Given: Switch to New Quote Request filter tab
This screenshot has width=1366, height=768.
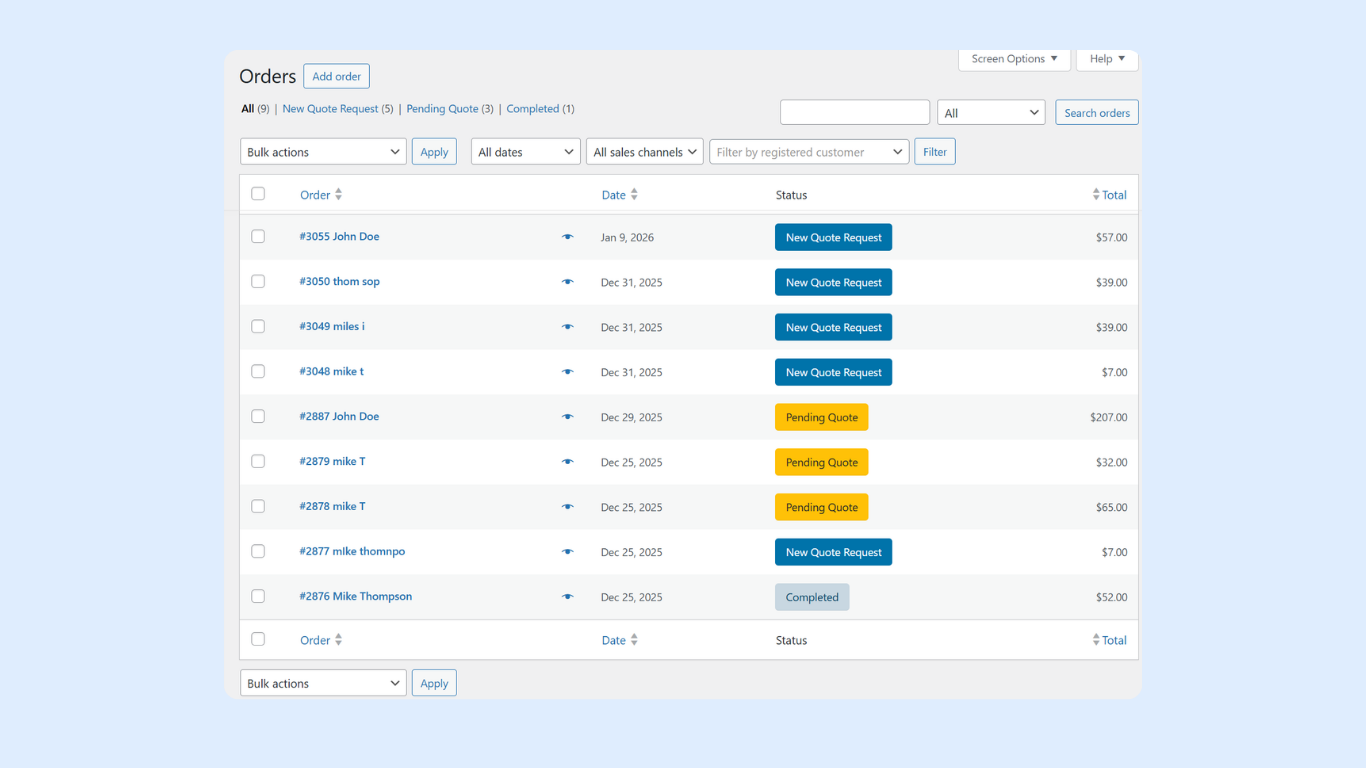Looking at the screenshot, I should pos(330,109).
